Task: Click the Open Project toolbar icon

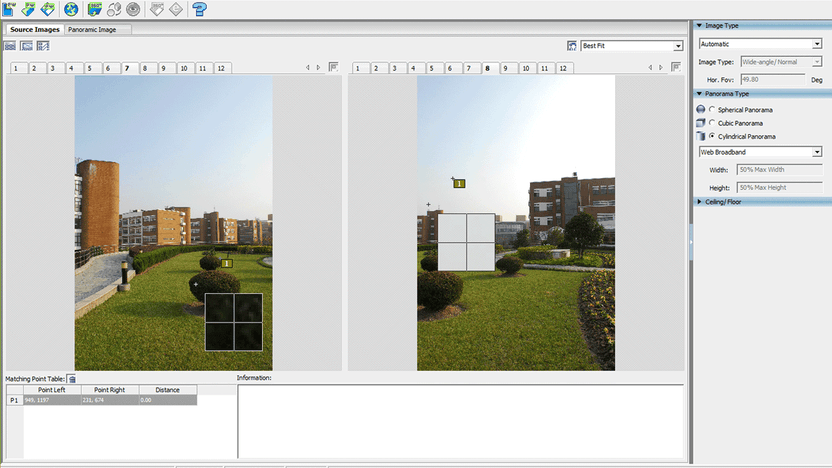Action: (x=28, y=8)
